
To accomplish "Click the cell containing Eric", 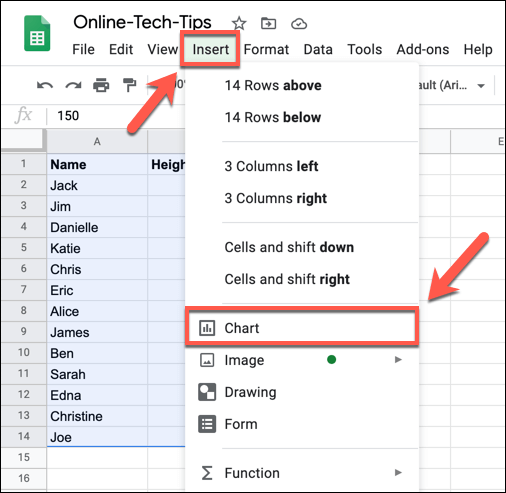I will (x=97, y=290).
